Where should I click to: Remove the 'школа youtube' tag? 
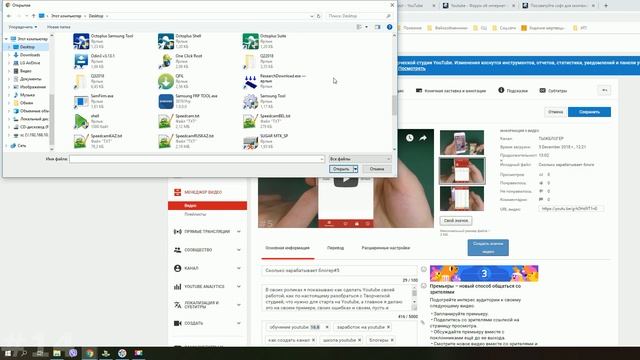tap(359, 340)
